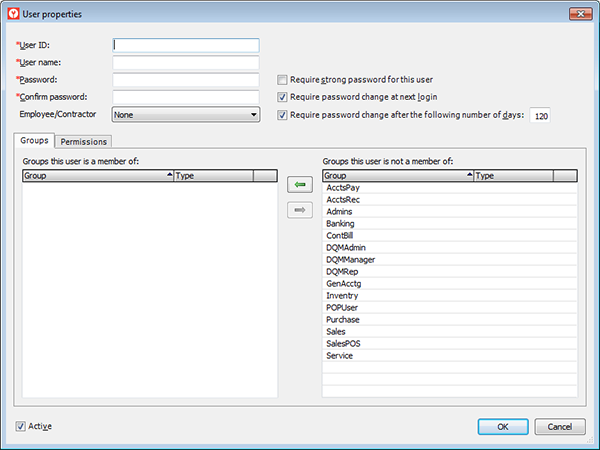
Task: Click the days number field showing 120
Action: coord(541,116)
